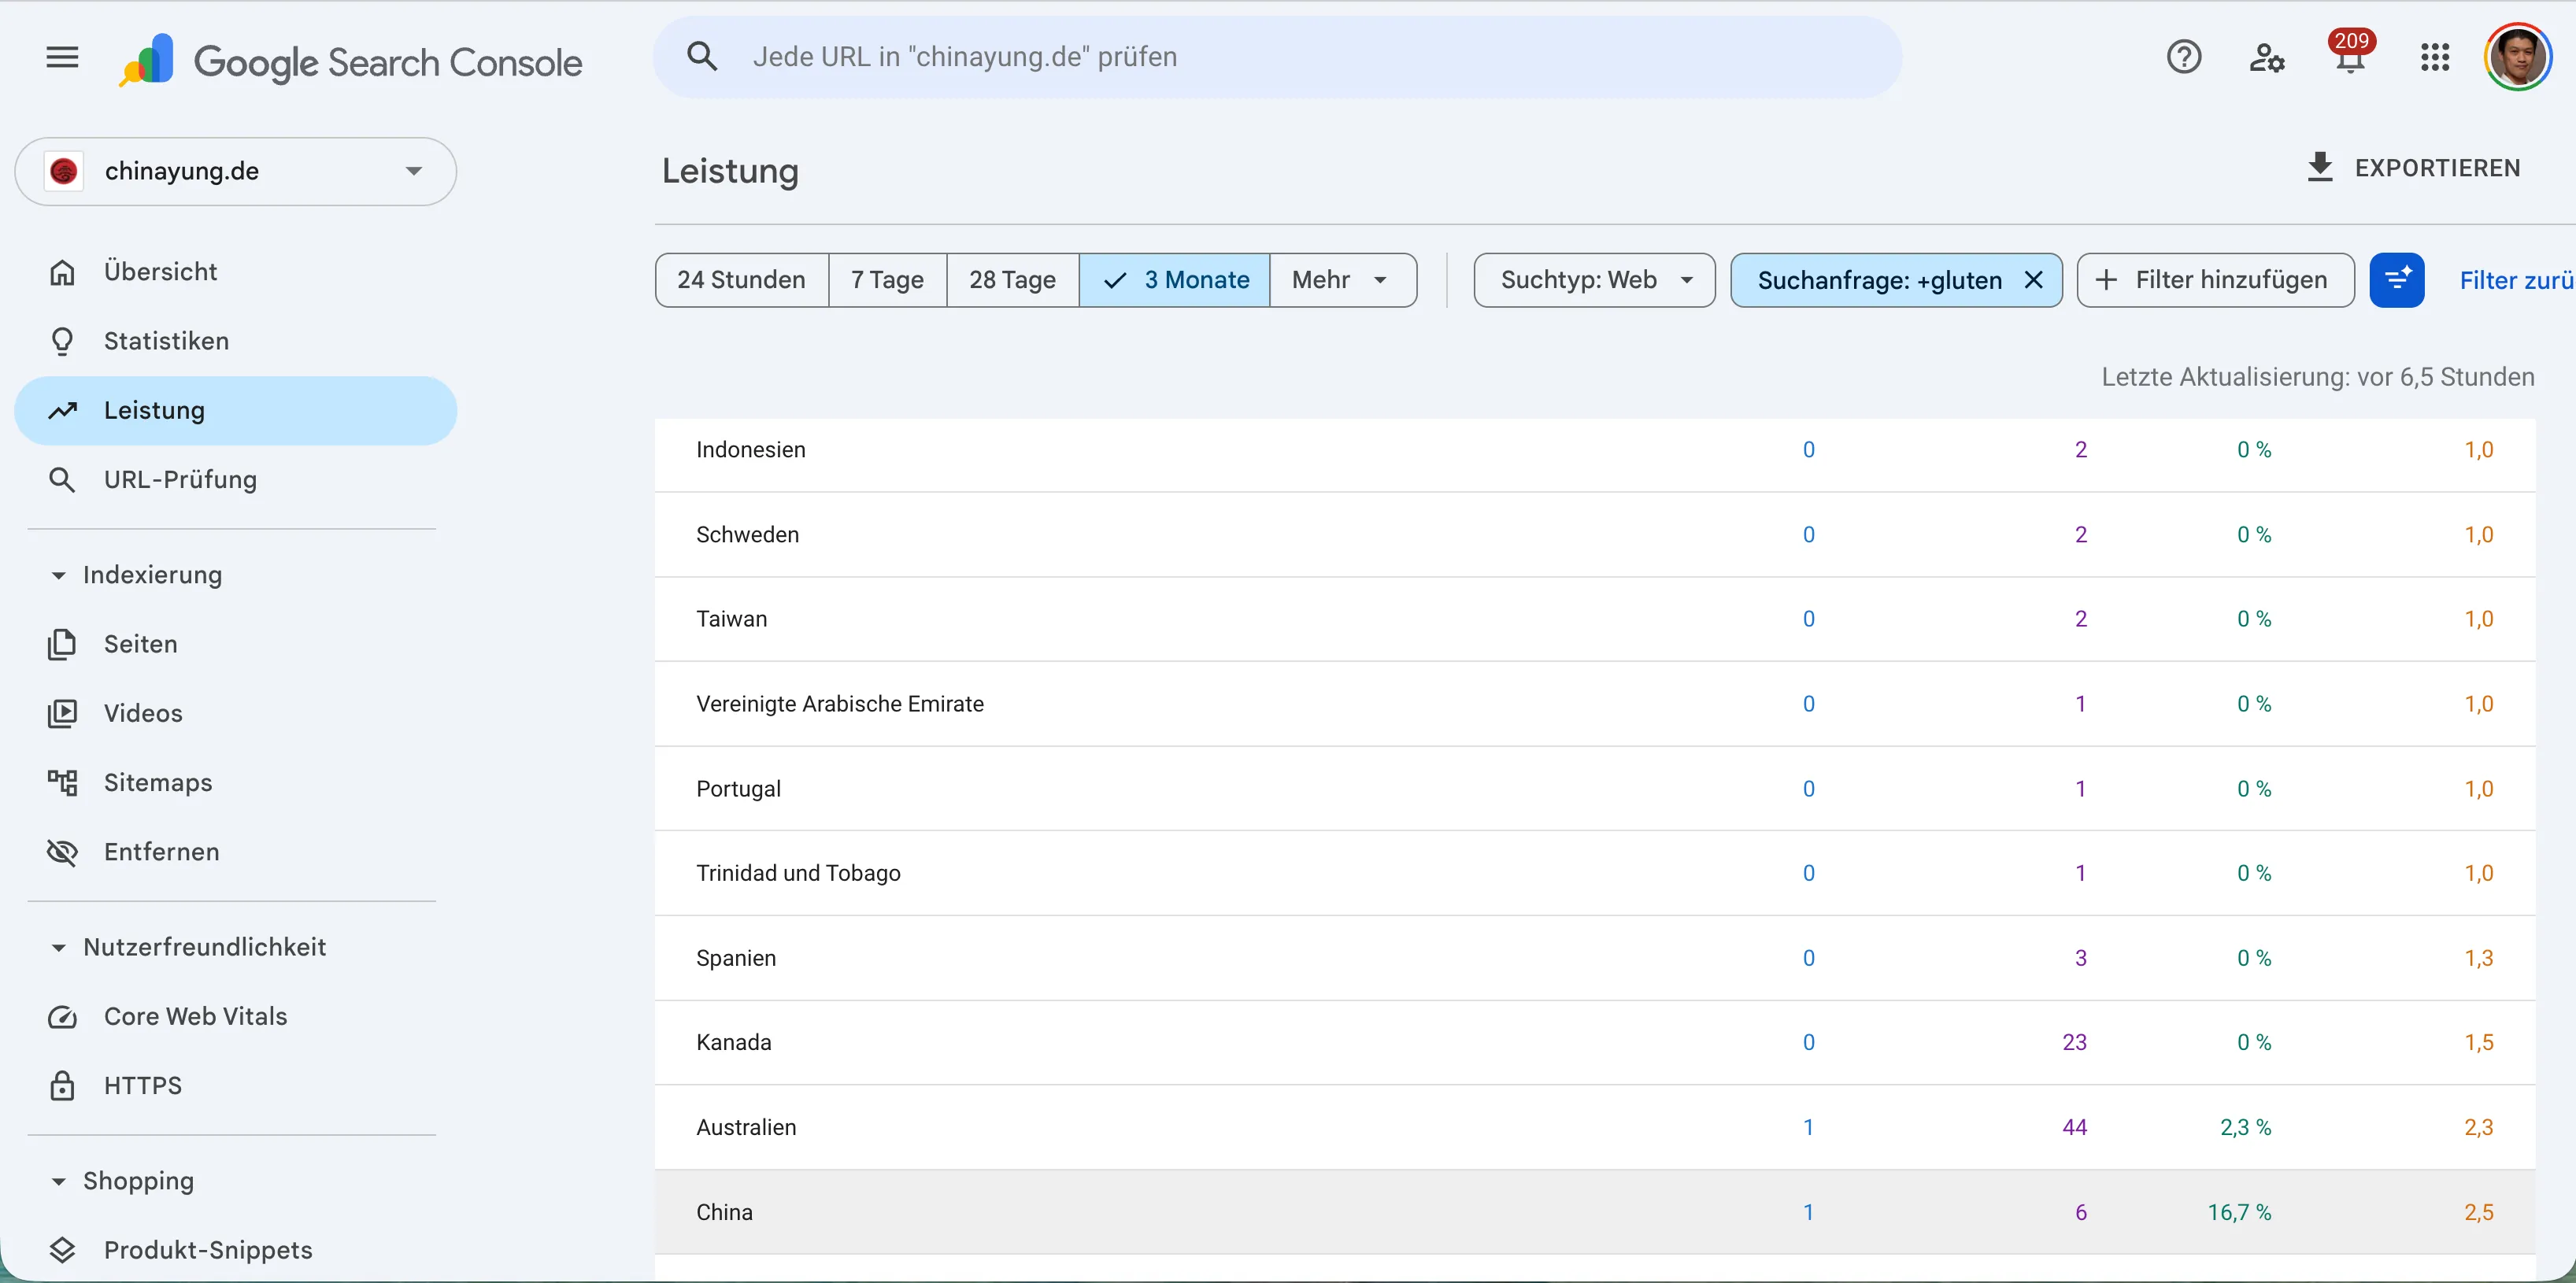This screenshot has width=2576, height=1283.
Task: Open the account profile avatar
Action: [x=2518, y=57]
